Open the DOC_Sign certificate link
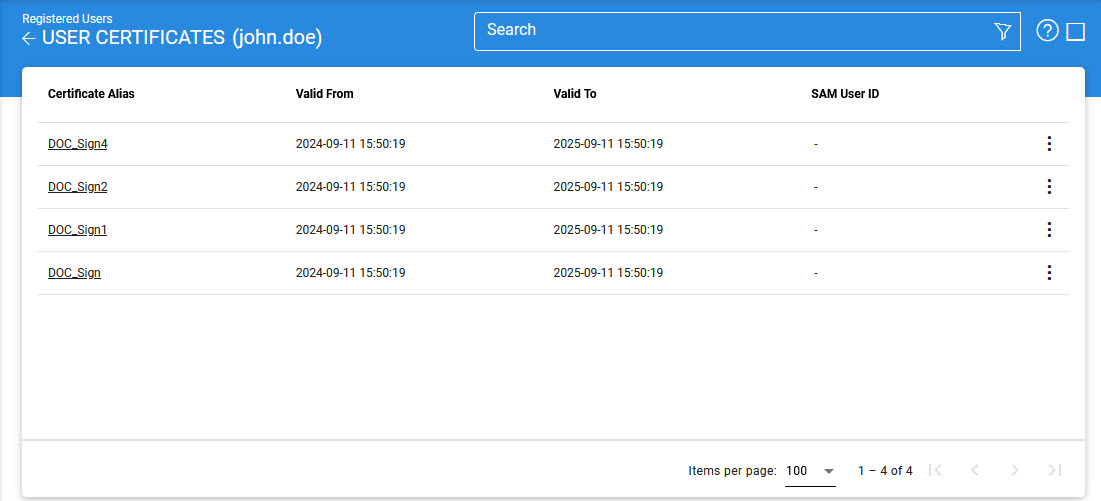Screen dimensions: 1101x501 [74, 273]
